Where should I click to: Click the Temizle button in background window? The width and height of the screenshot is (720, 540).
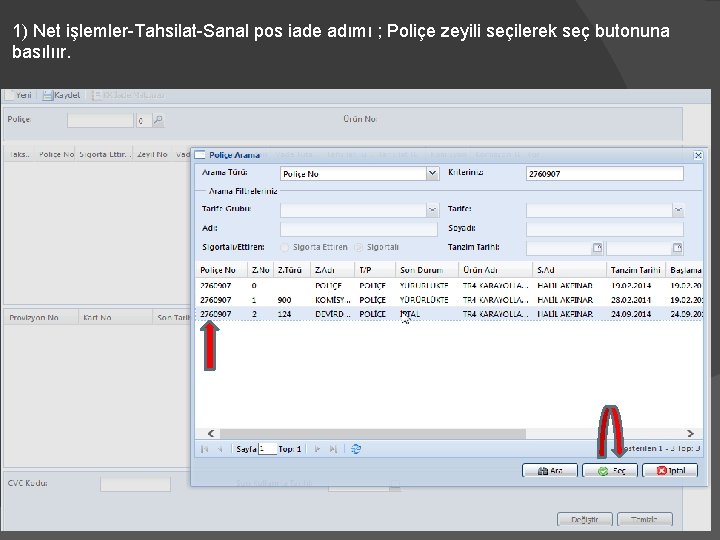click(x=645, y=519)
